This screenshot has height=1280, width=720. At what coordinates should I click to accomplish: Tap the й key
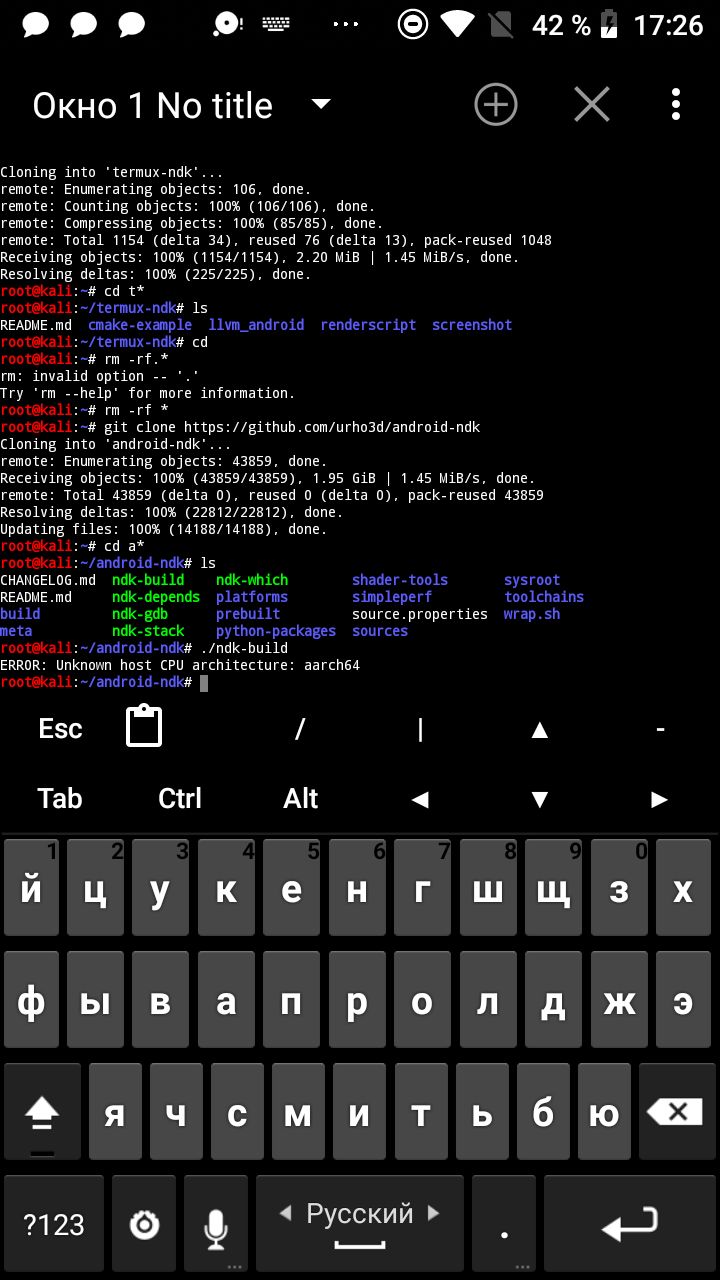click(x=31, y=887)
